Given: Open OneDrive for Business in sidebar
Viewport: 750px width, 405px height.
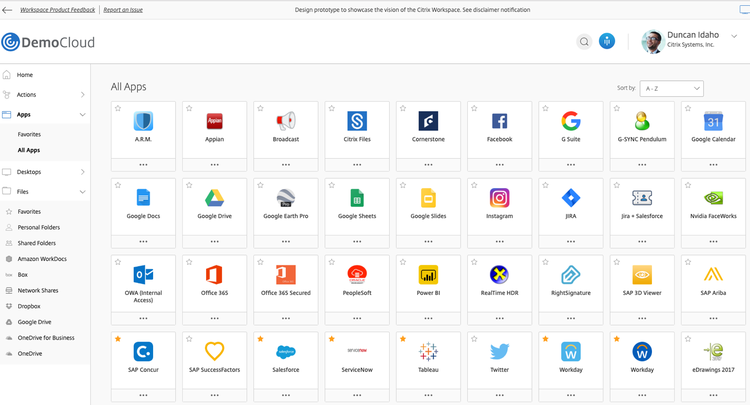Looking at the screenshot, I should [x=46, y=338].
